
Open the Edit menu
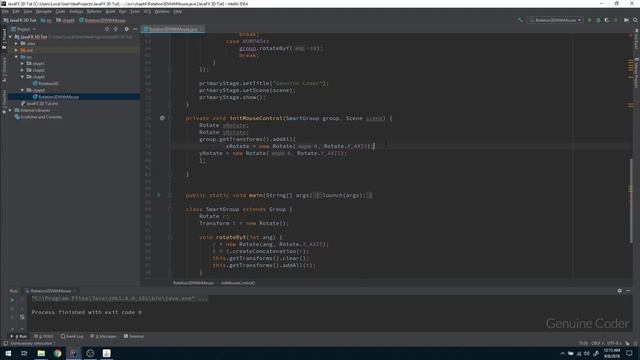point(16,11)
